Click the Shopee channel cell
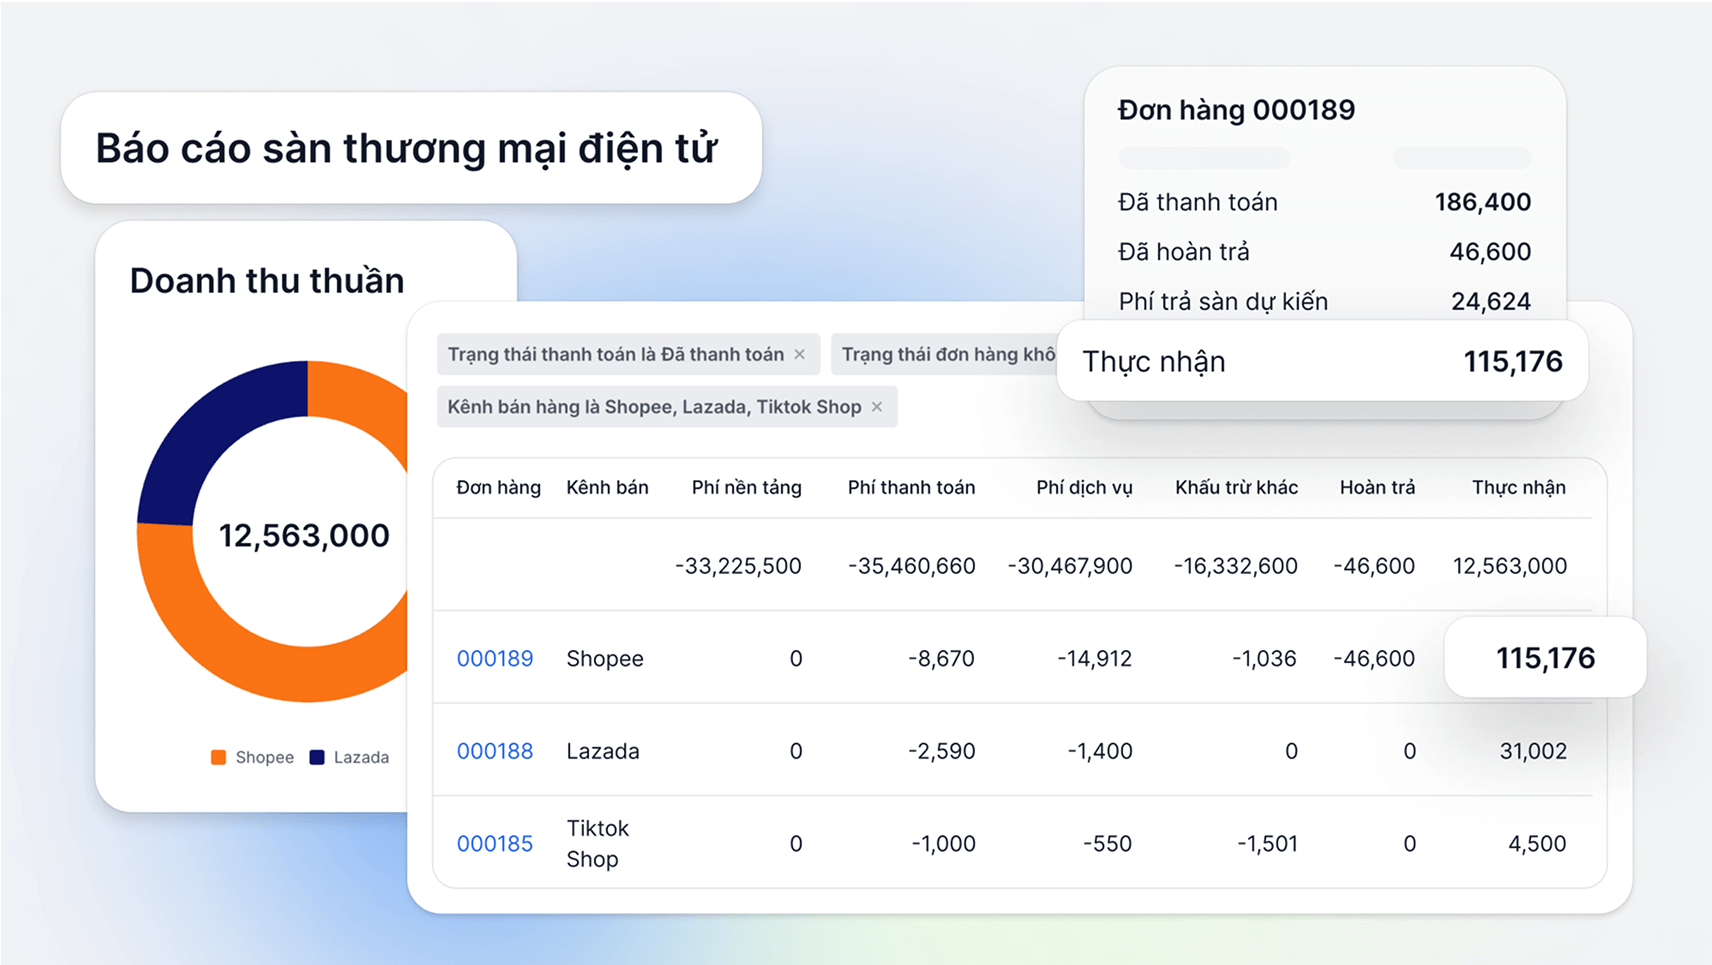Image resolution: width=1712 pixels, height=965 pixels. pos(604,658)
